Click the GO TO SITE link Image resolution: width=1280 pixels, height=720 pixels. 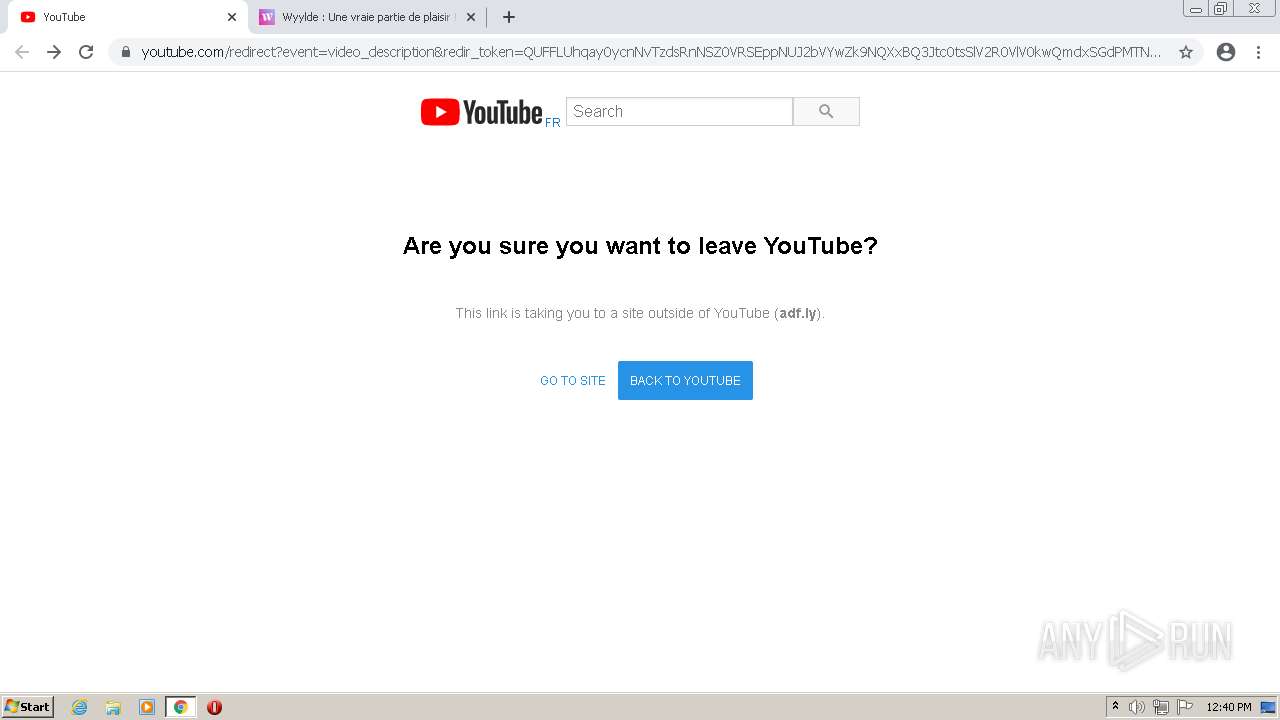pyautogui.click(x=573, y=381)
